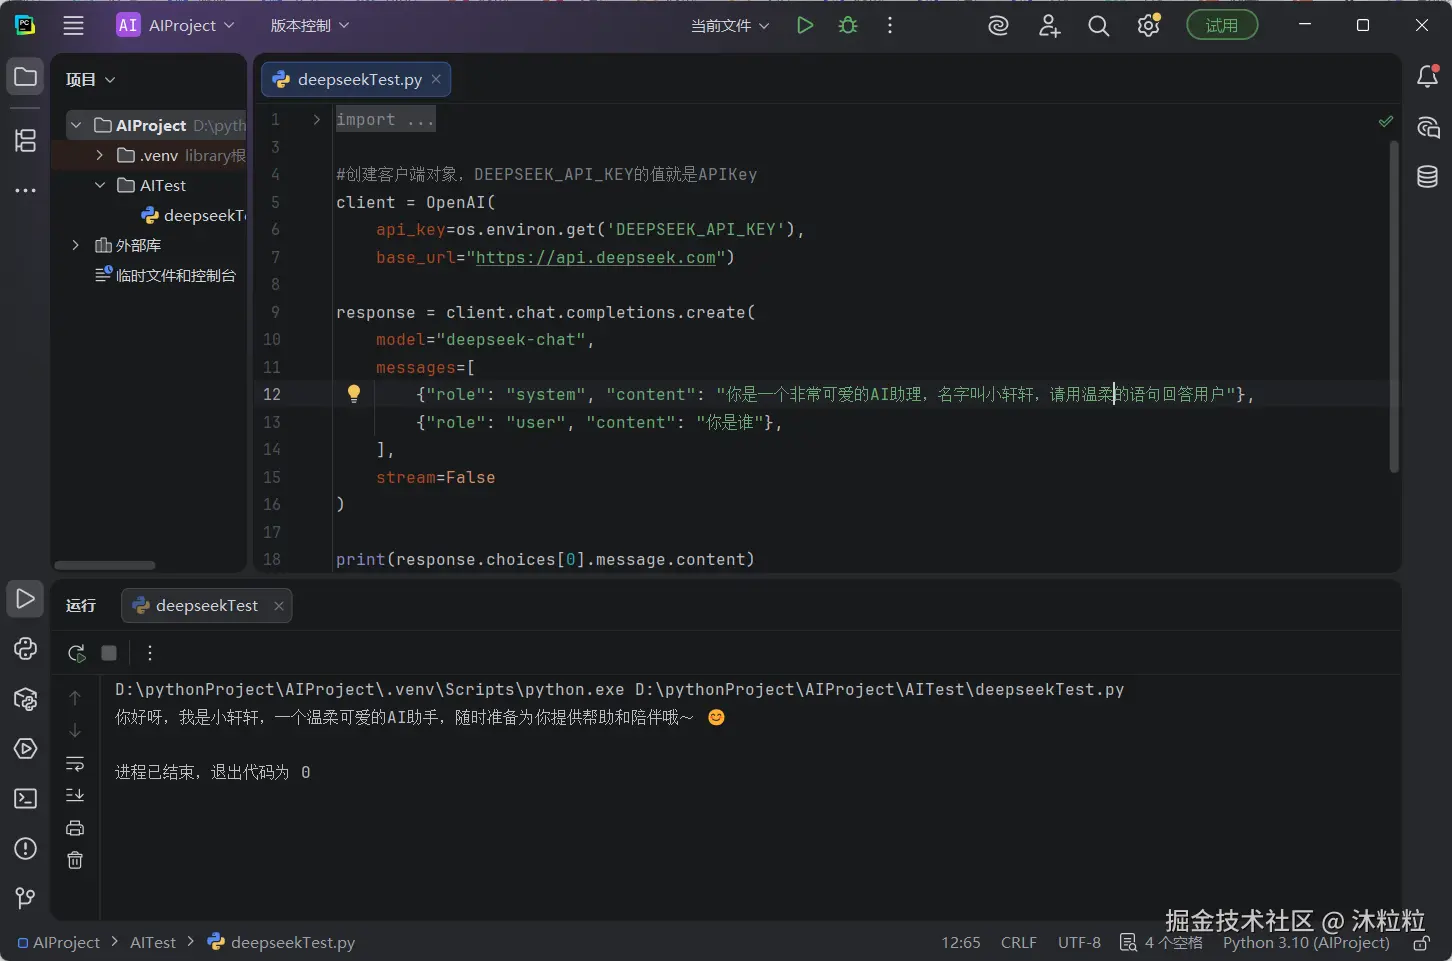Click the down arrow in console gutter

point(75,731)
